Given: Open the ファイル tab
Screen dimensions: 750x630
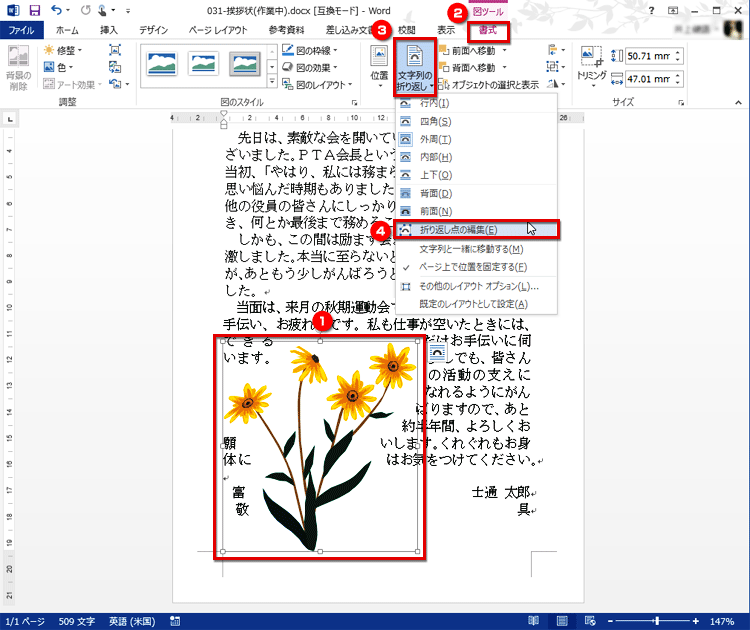Looking at the screenshot, I should click(22, 30).
